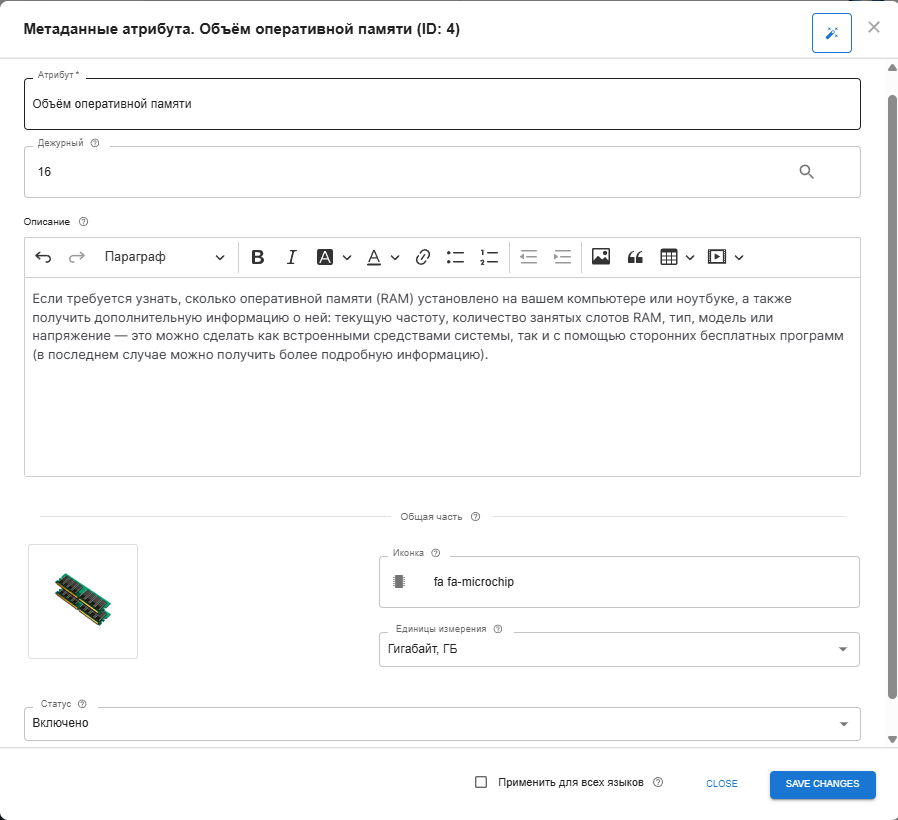Open the Статус dropdown showing Включено

pyautogui.click(x=845, y=723)
